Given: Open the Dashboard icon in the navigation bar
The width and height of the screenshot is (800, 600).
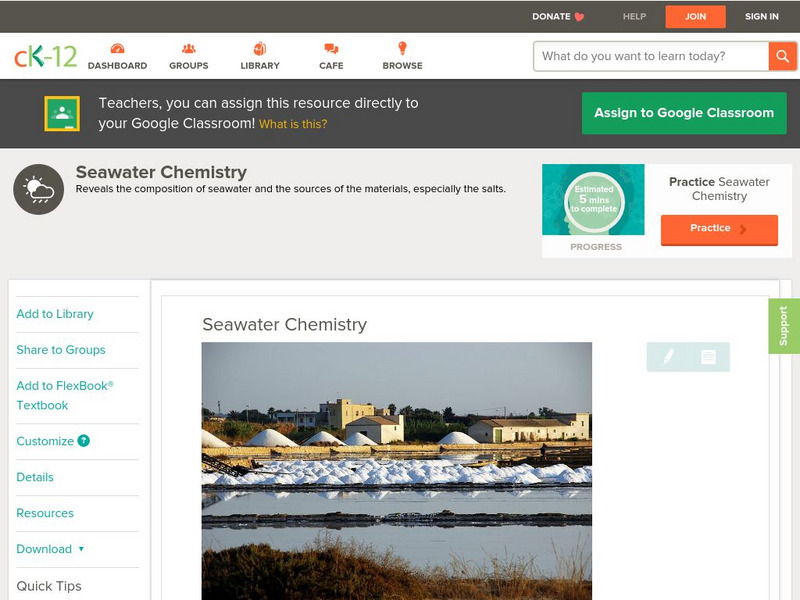Looking at the screenshot, I should [x=120, y=46].
